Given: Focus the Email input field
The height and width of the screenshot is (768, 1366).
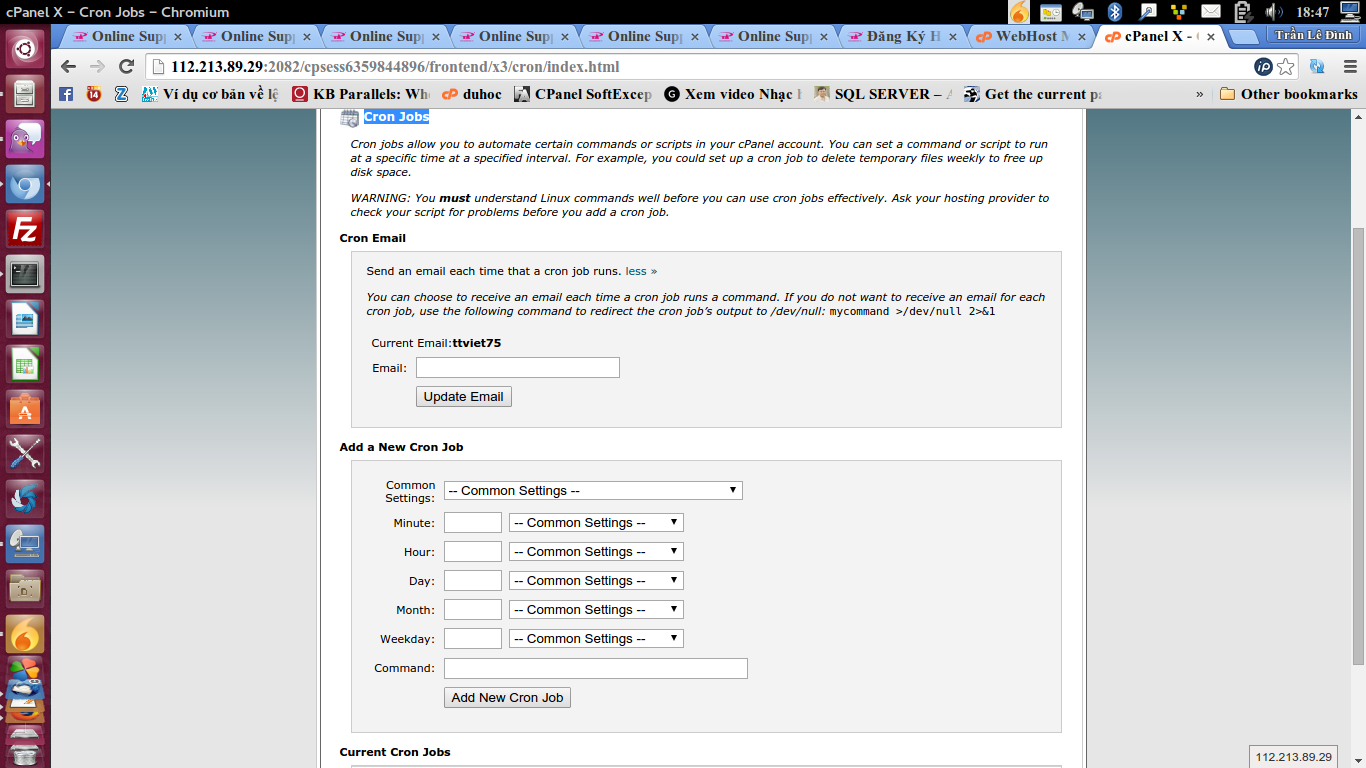Looking at the screenshot, I should pos(518,368).
